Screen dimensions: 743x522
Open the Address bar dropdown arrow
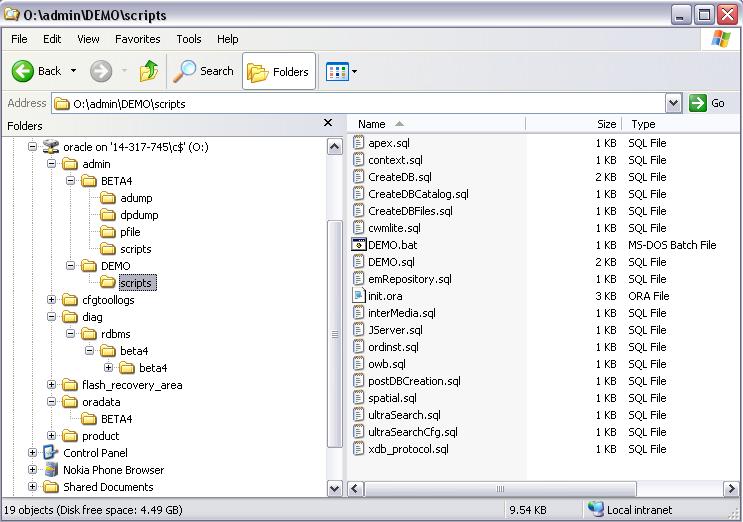click(x=674, y=103)
